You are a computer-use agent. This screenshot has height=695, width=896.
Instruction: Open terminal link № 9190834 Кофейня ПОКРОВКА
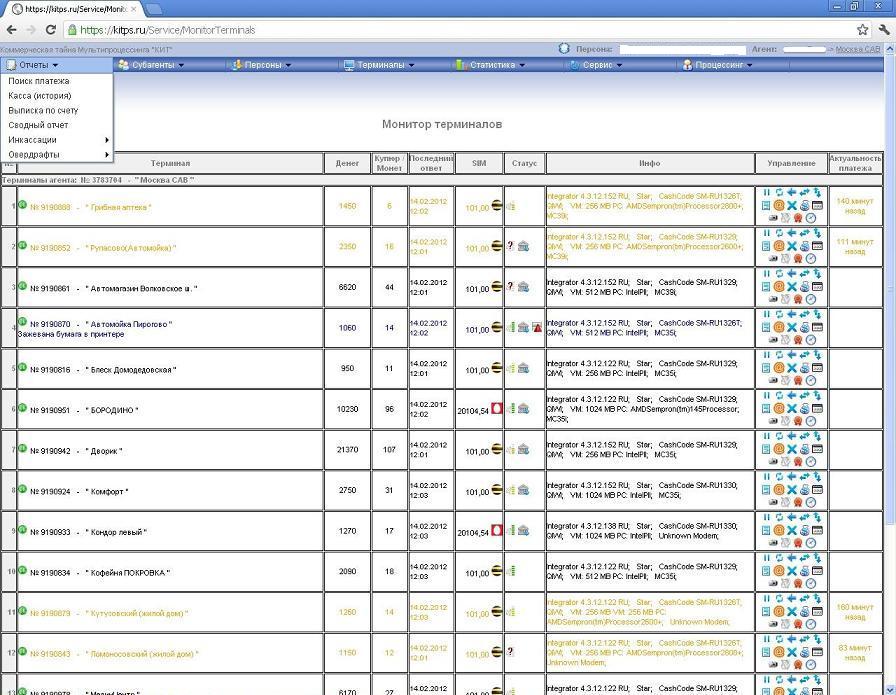[100, 573]
